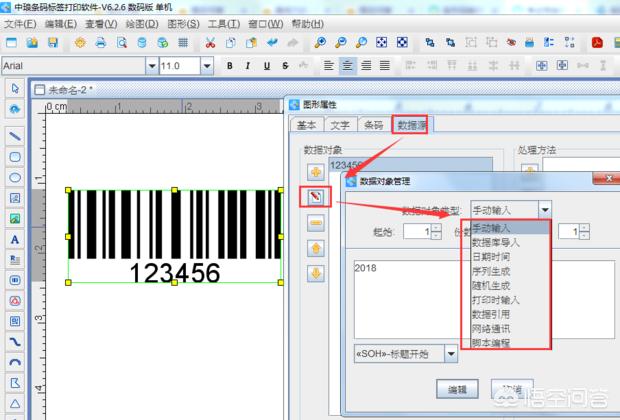
Task: Open Print Preview magnifier page icon
Action: [x=122, y=42]
